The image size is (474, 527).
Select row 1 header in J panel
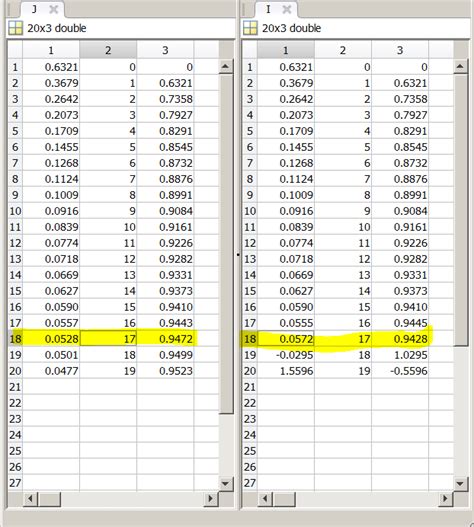(15, 67)
